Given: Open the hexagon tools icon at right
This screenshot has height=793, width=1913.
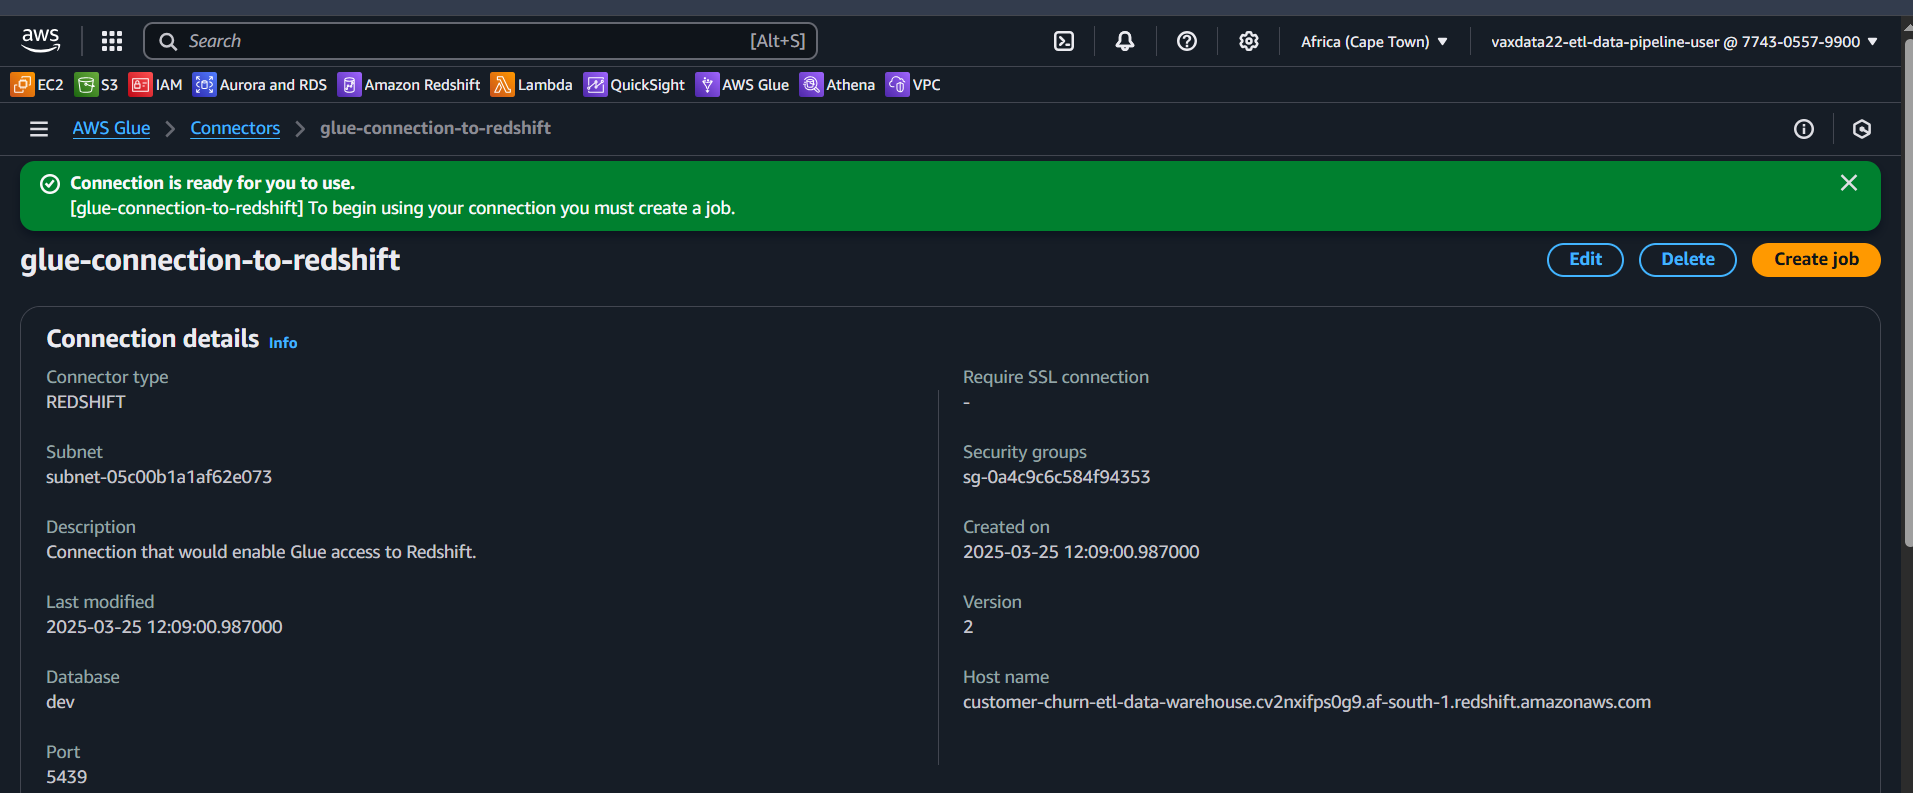Looking at the screenshot, I should (x=1862, y=129).
